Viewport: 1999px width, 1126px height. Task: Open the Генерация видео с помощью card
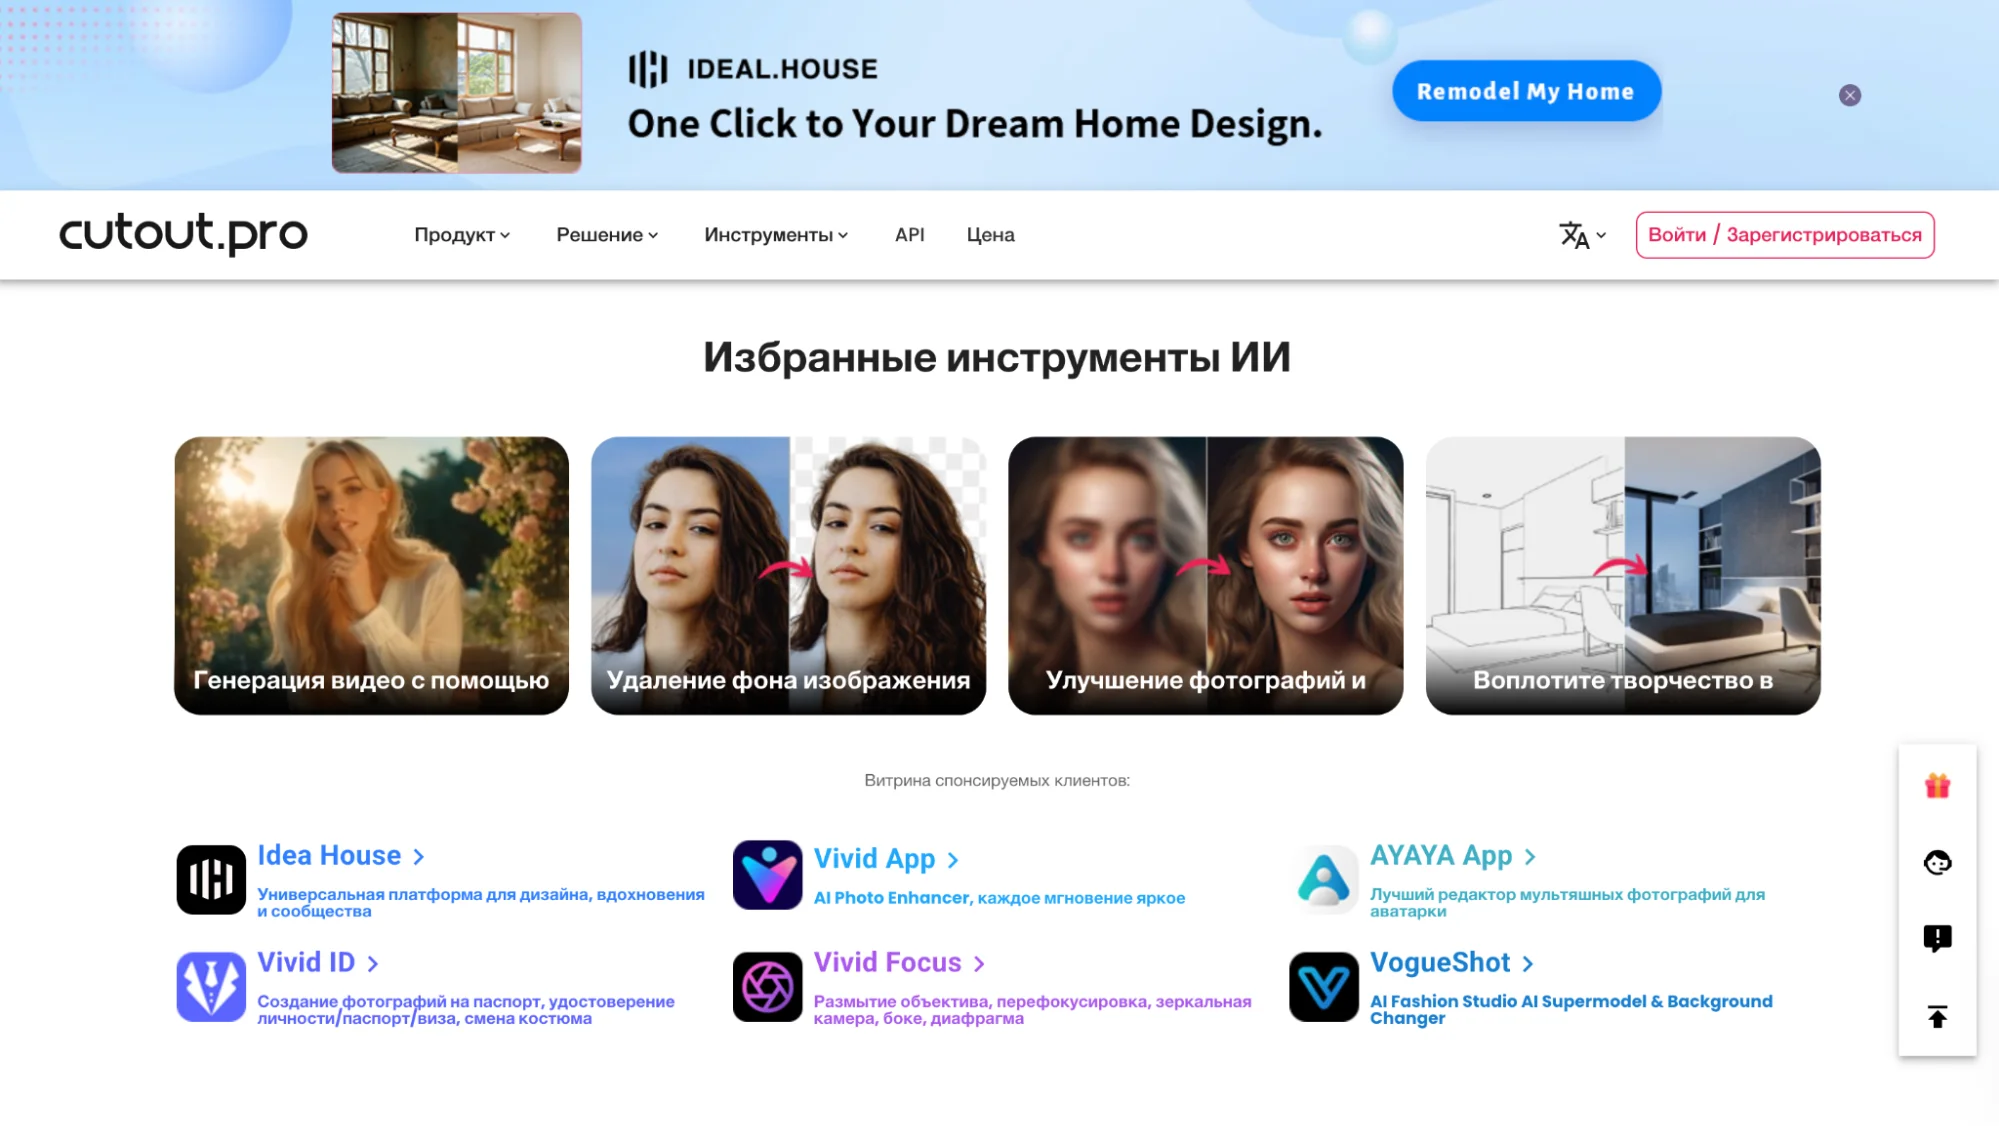click(x=371, y=575)
